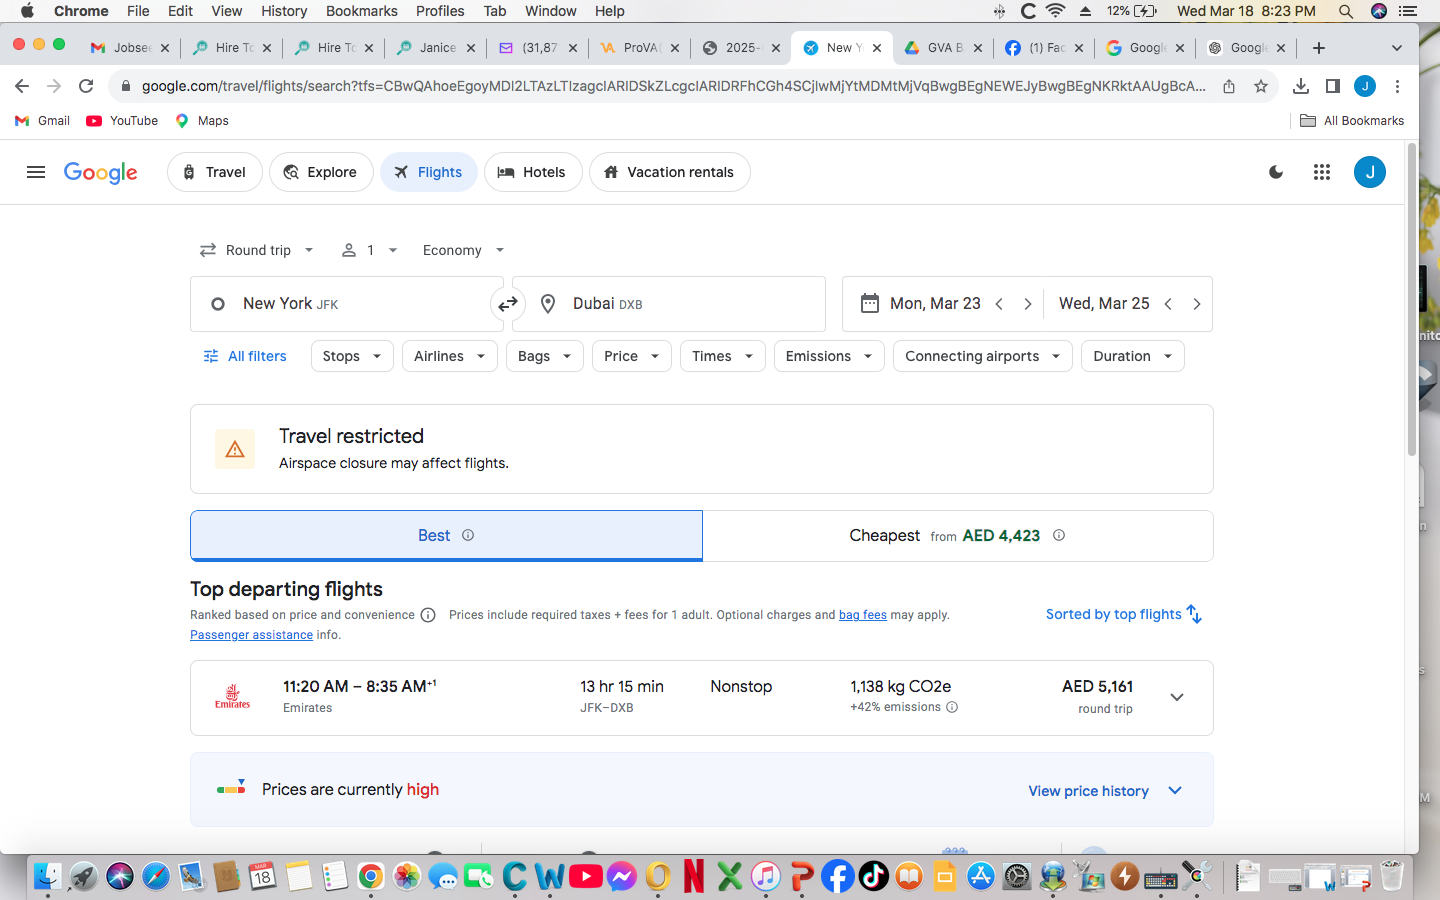Go to next day for Wed, Mar 25
Screen dimensions: 1440x900
pos(1196,304)
